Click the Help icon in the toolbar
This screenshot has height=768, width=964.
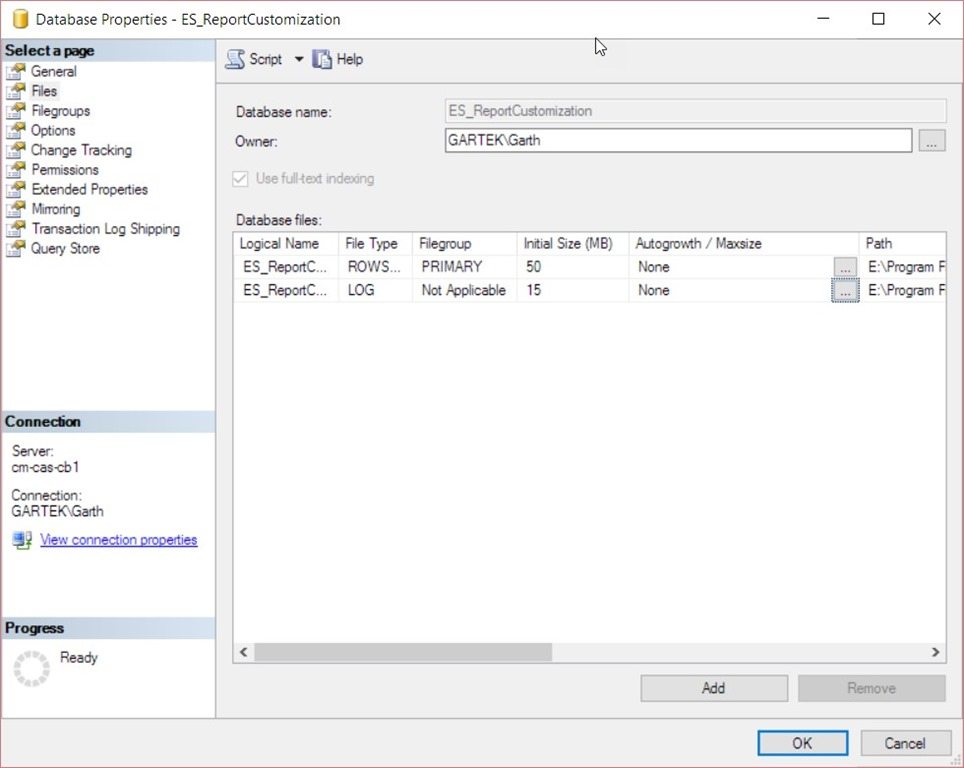pyautogui.click(x=321, y=58)
